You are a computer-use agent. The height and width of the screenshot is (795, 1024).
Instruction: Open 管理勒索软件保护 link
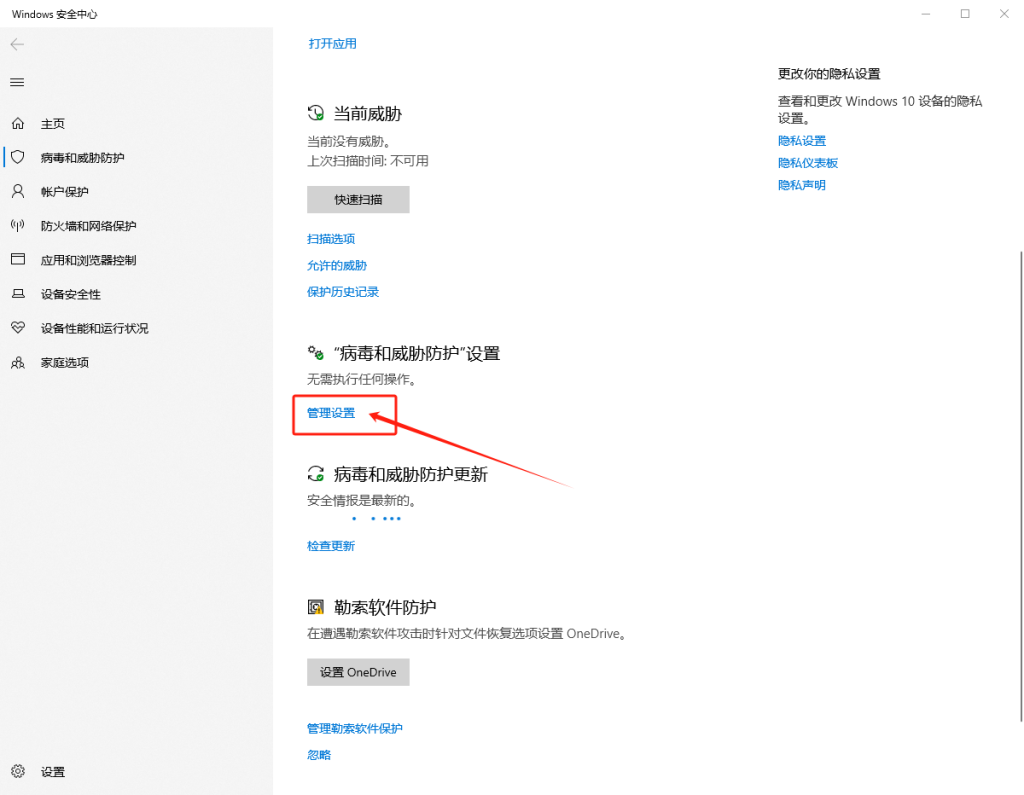tap(355, 728)
